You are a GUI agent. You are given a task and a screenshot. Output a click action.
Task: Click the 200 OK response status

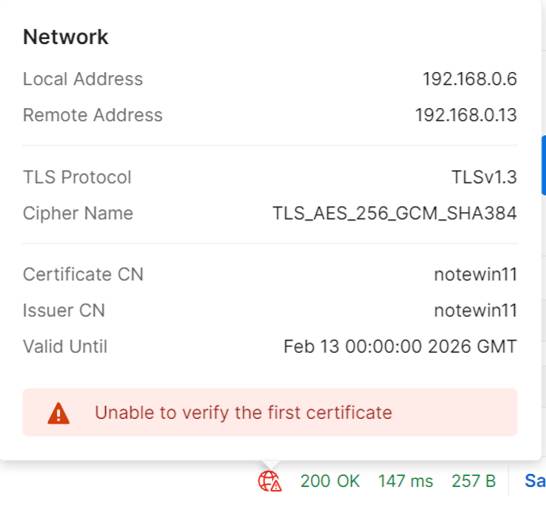pyautogui.click(x=330, y=481)
